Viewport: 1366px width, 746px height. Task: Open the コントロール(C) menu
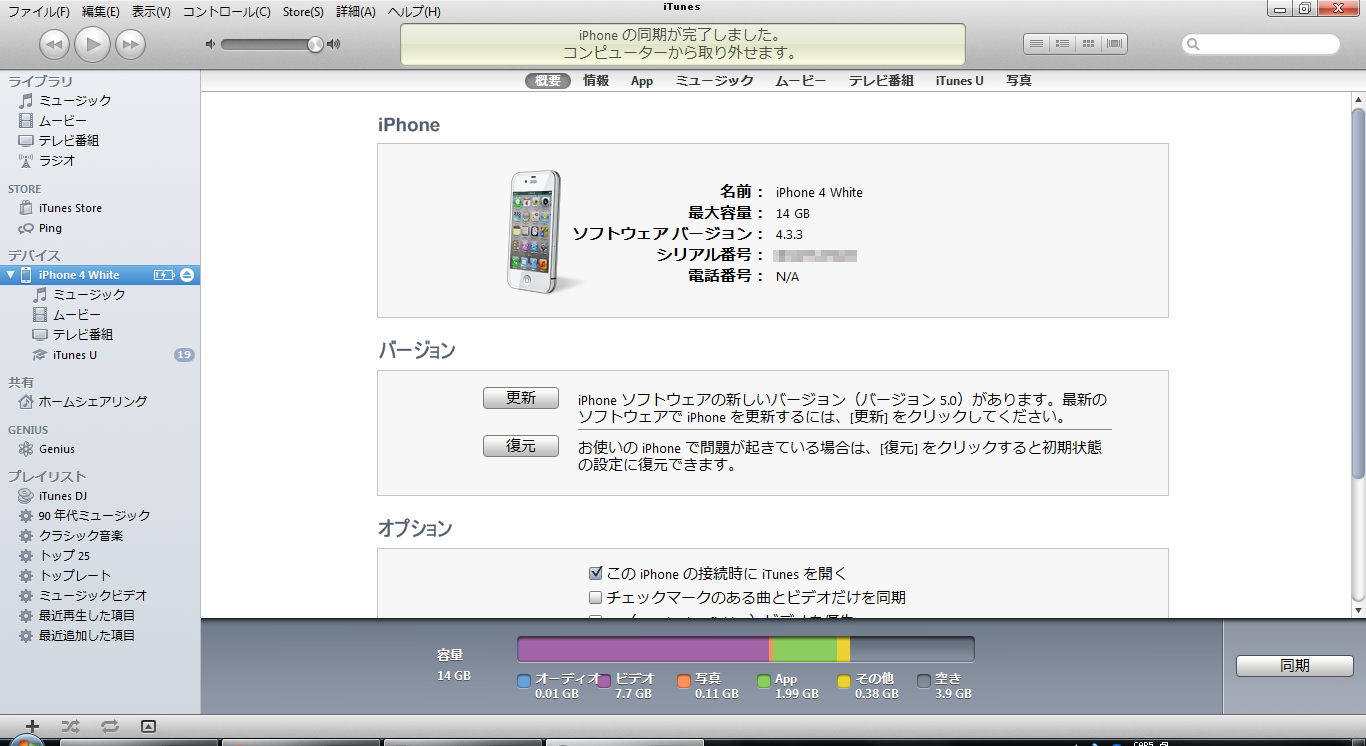[x=226, y=12]
